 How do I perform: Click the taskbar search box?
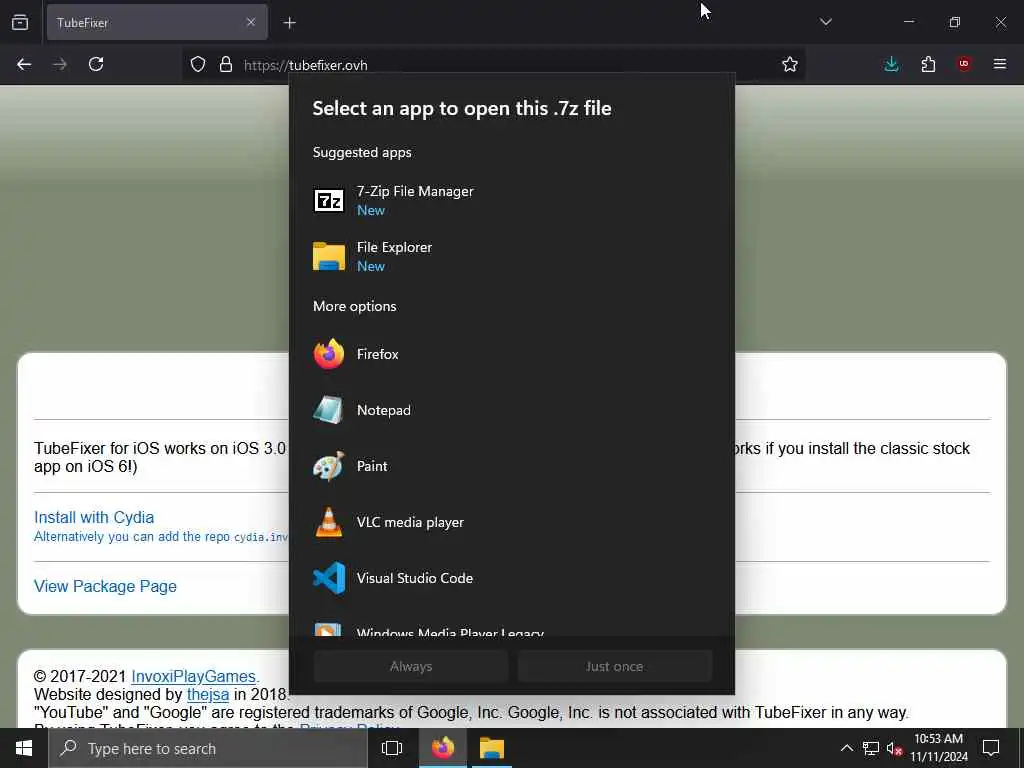tap(208, 748)
